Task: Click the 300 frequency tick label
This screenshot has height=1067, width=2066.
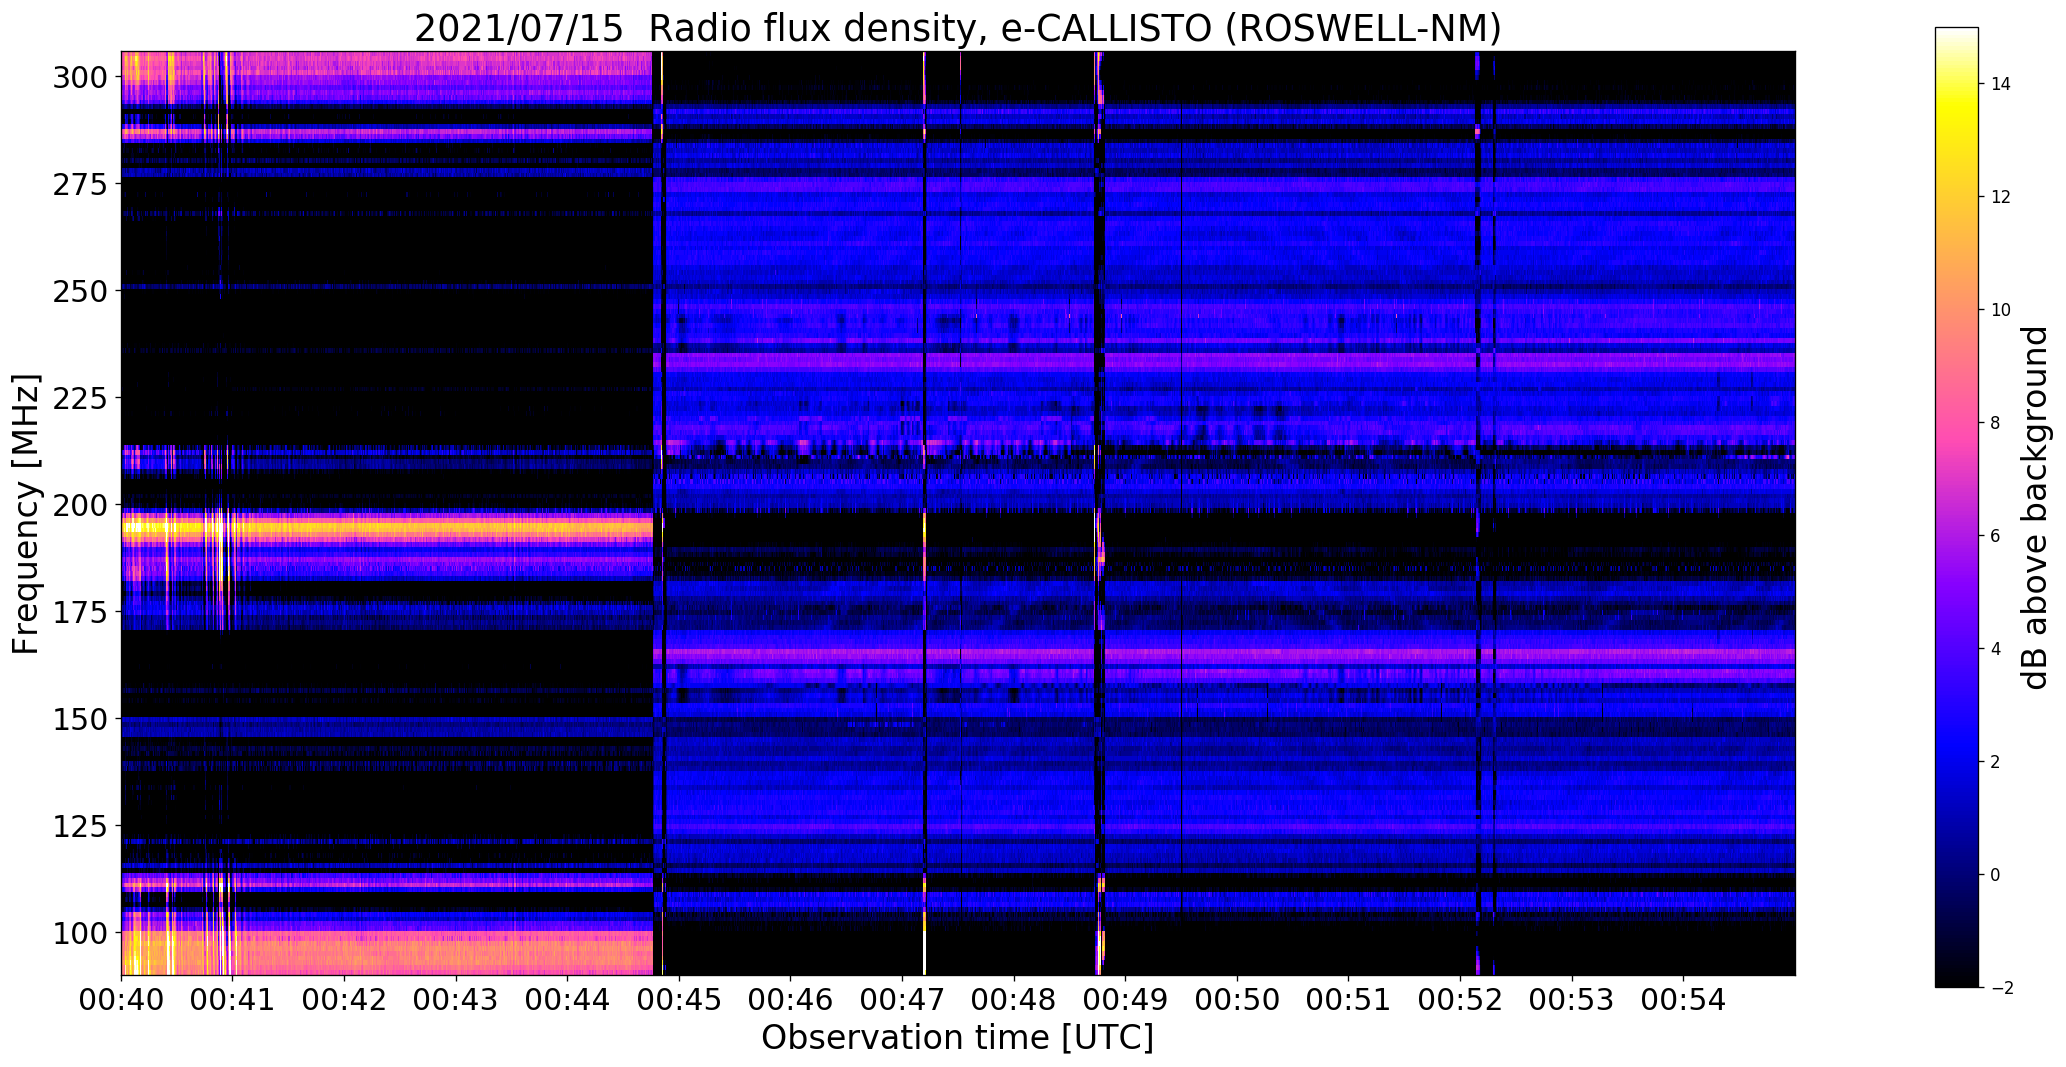Action: point(82,77)
